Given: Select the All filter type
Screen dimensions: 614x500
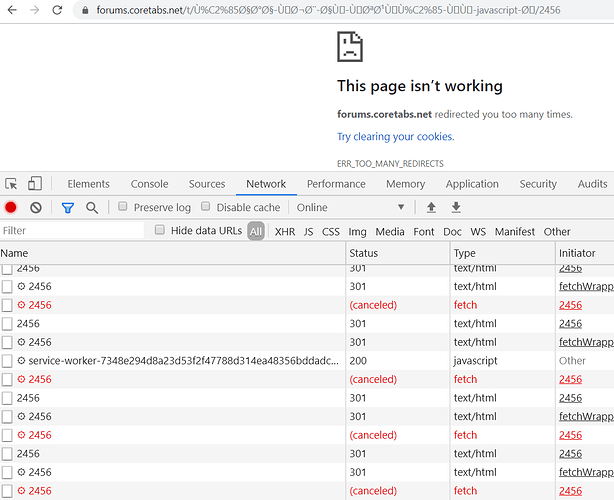Looking at the screenshot, I should pos(256,231).
